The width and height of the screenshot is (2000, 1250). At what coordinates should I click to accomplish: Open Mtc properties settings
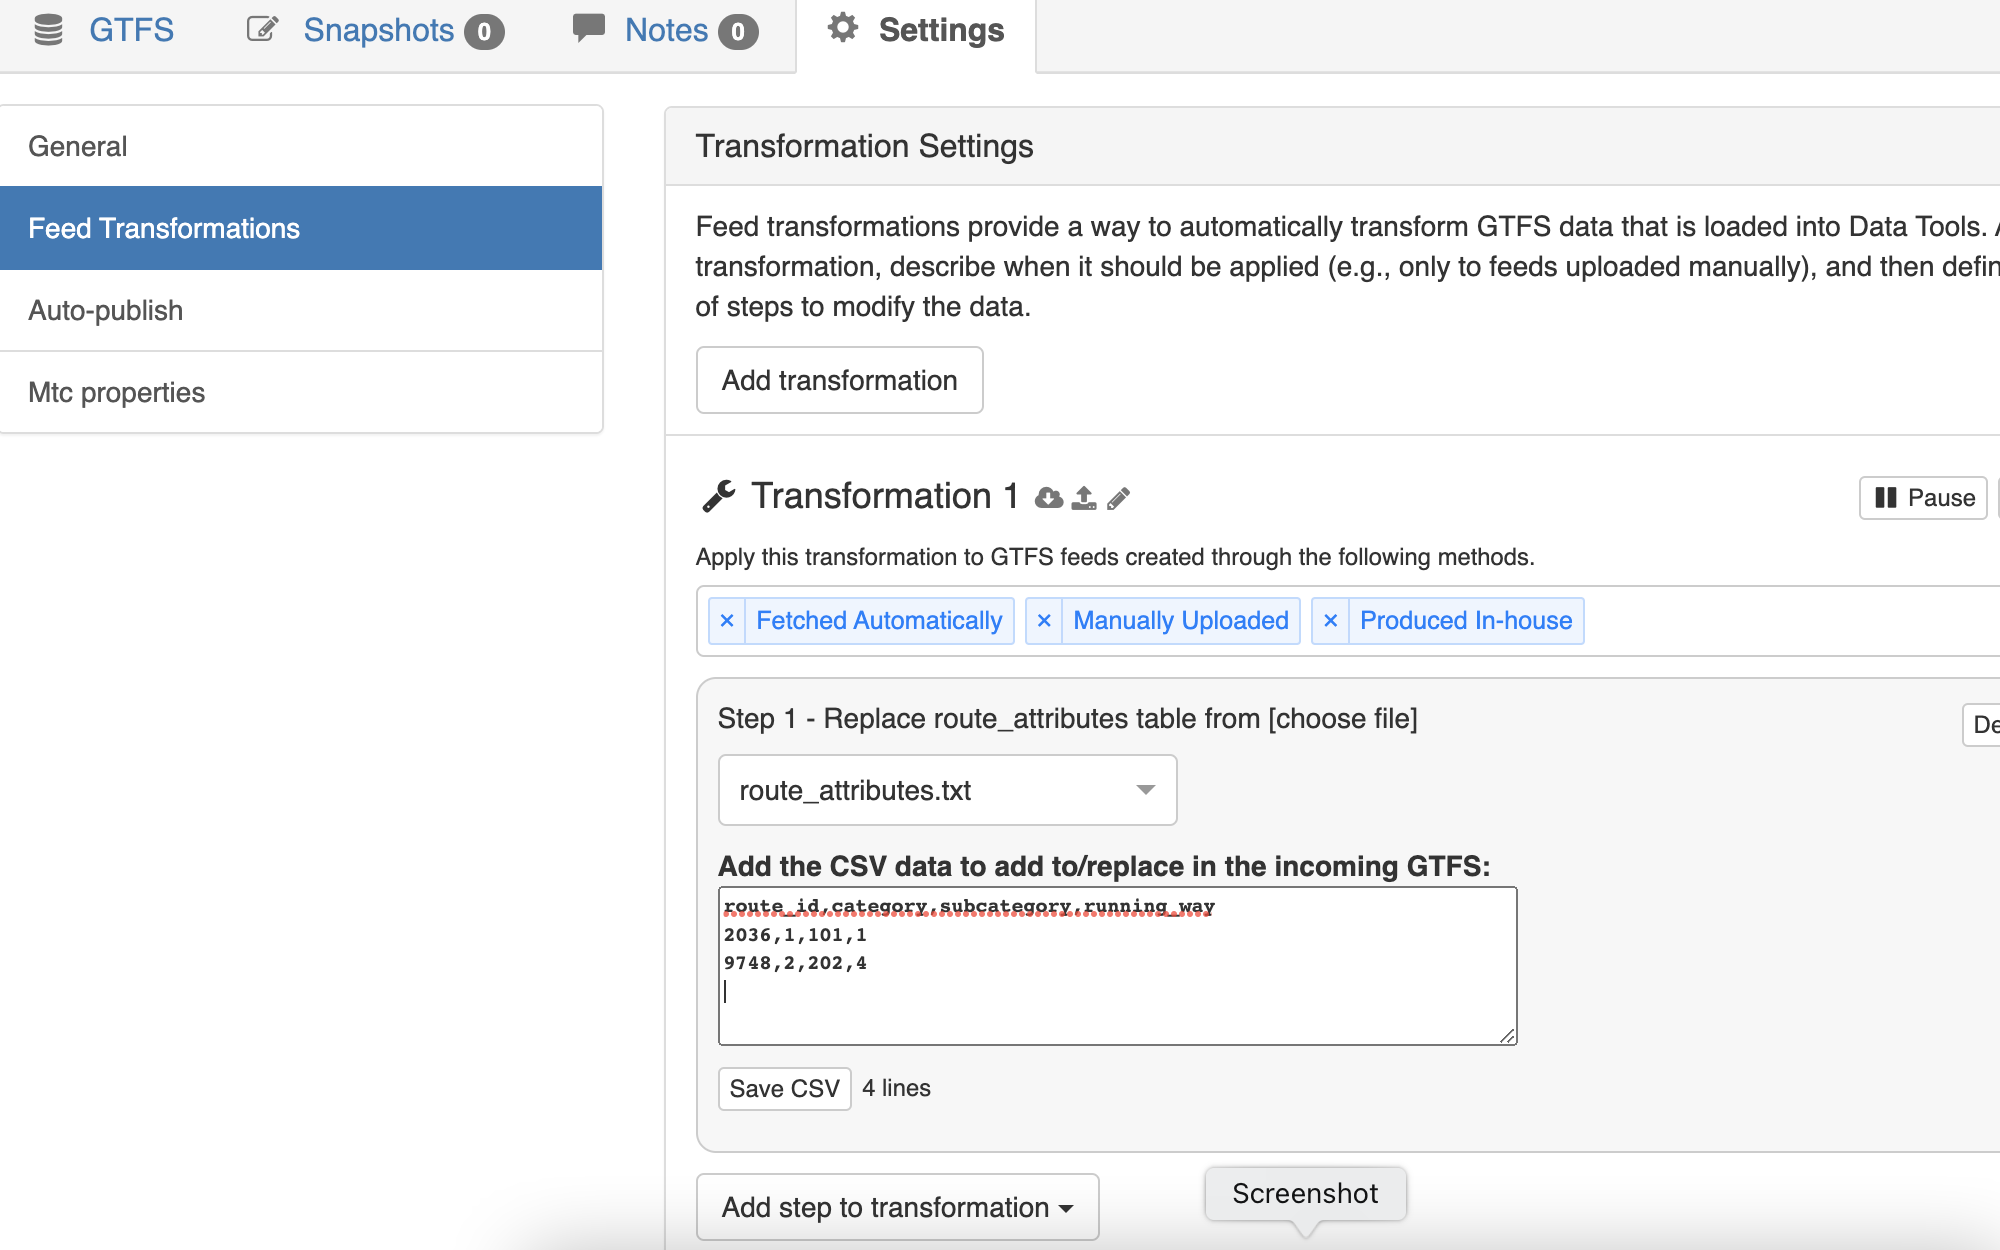[x=301, y=392]
